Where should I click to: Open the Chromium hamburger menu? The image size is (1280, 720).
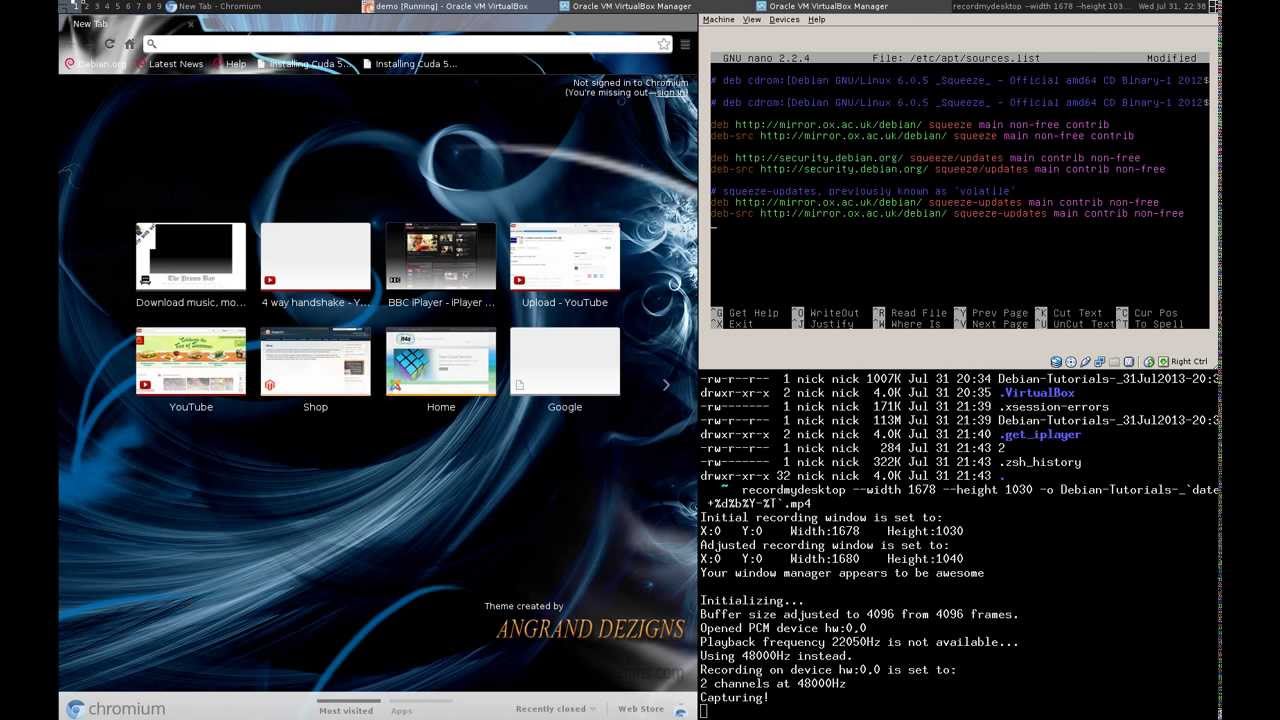685,44
